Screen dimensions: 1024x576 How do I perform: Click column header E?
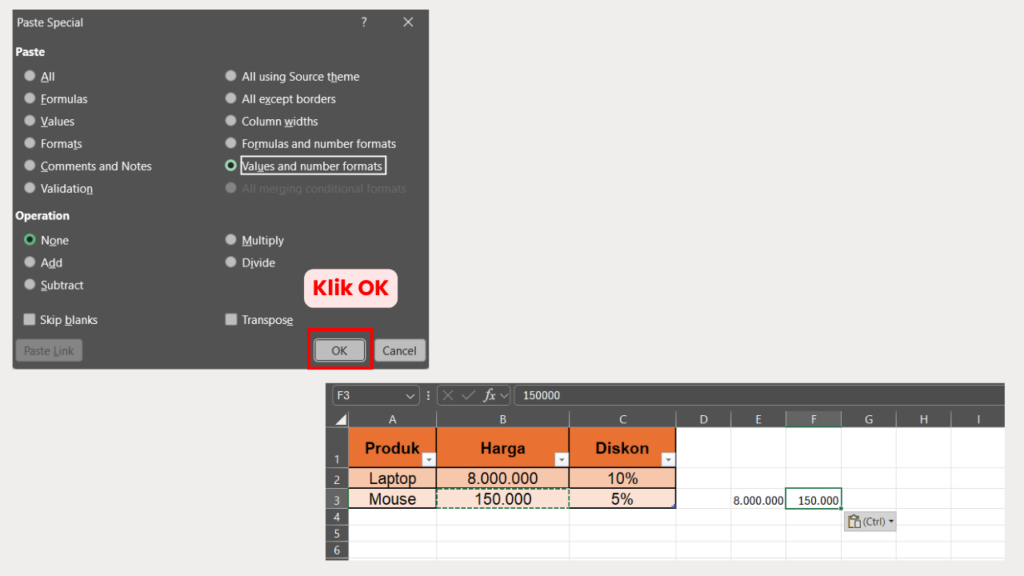tap(758, 419)
